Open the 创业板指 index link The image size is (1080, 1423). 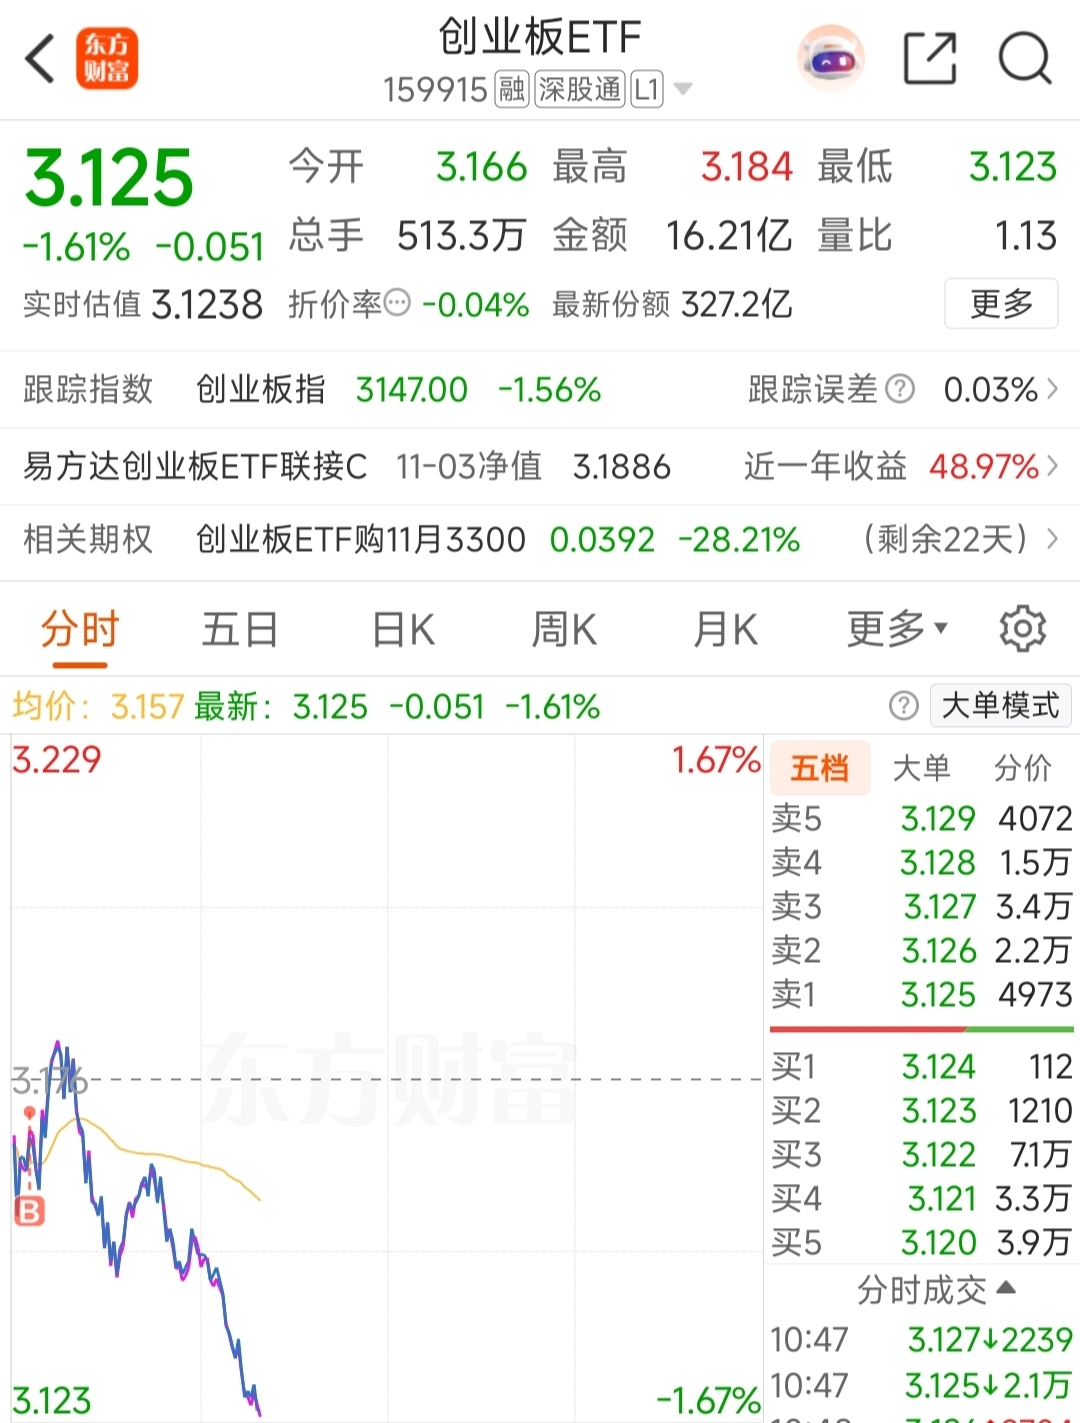coord(260,389)
